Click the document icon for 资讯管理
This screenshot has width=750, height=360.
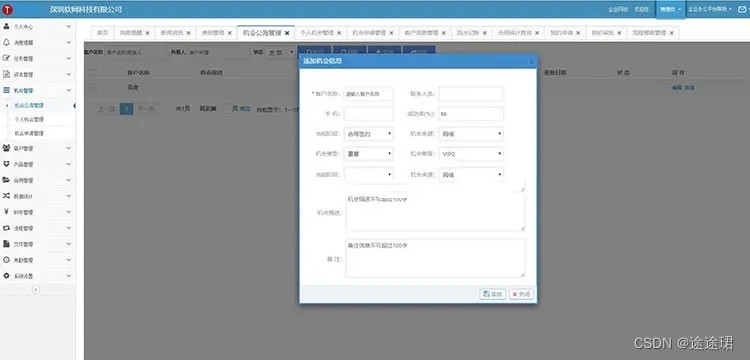pos(6,74)
